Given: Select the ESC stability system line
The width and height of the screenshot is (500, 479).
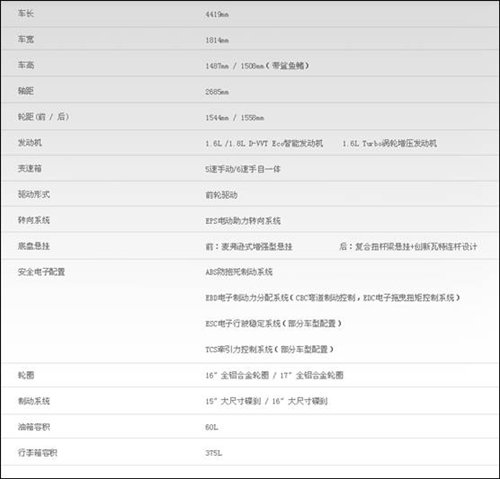Looking at the screenshot, I should click(x=273, y=323).
